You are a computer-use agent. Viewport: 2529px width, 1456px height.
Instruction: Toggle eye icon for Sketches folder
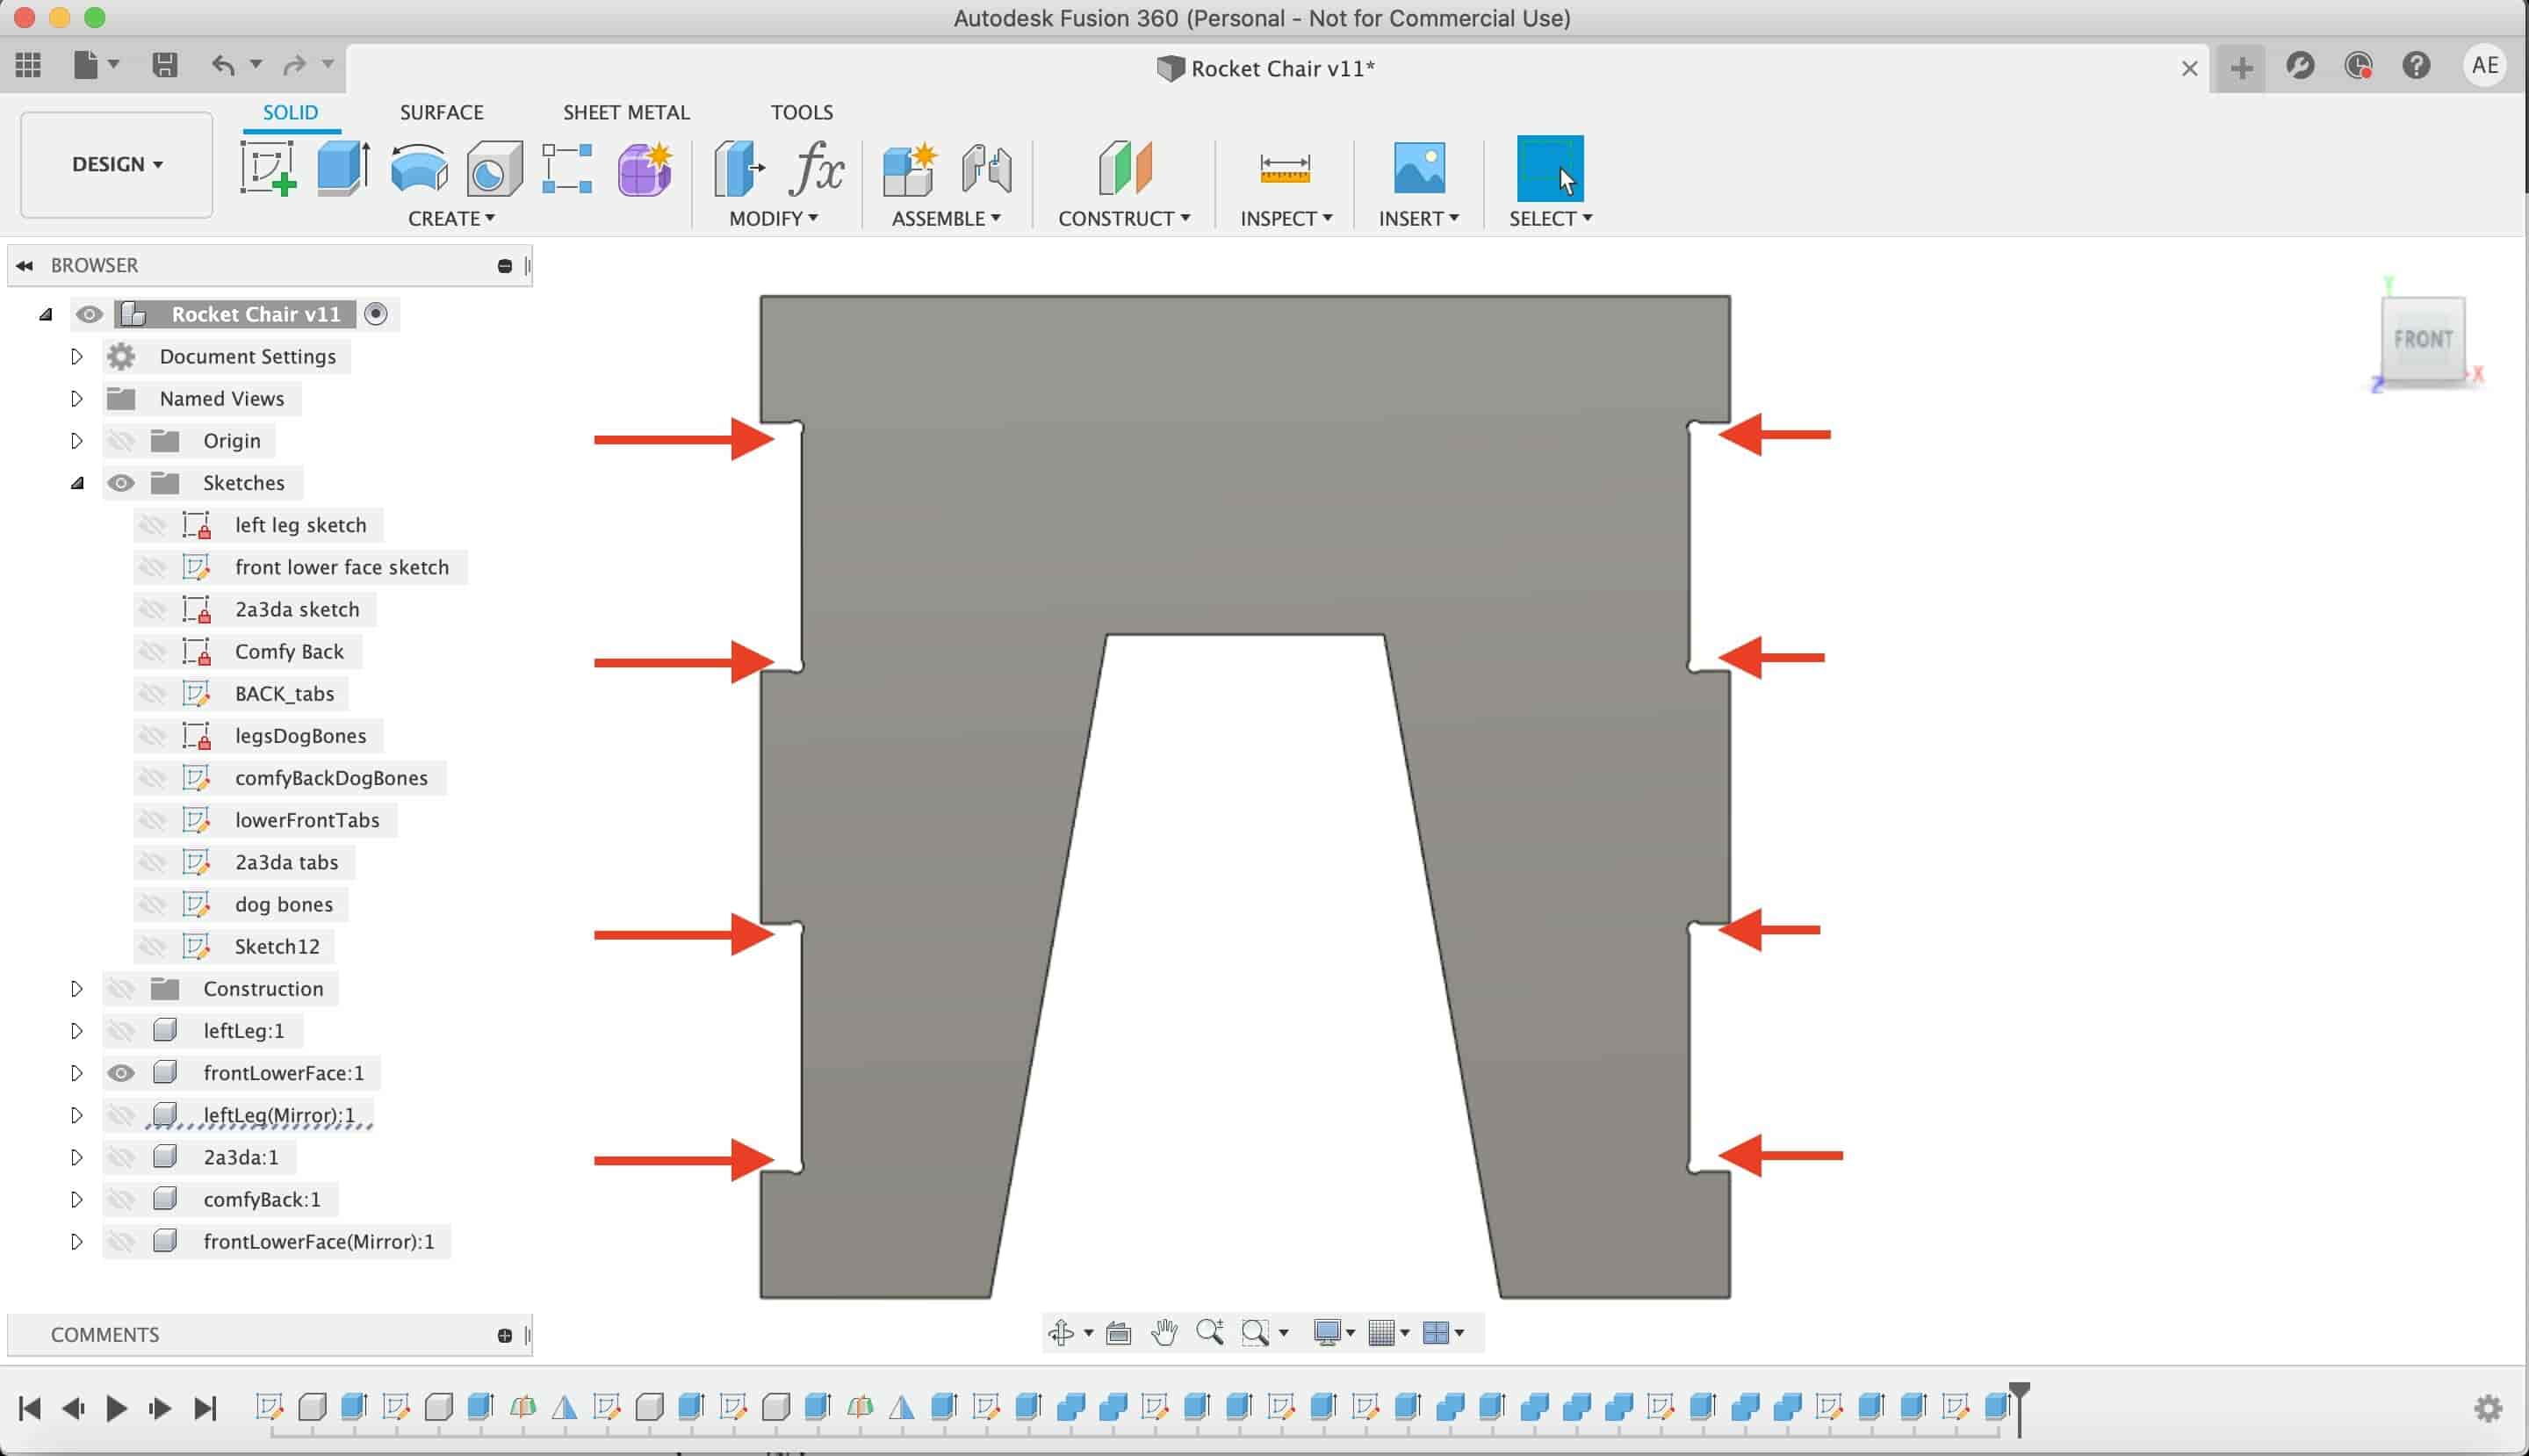119,481
